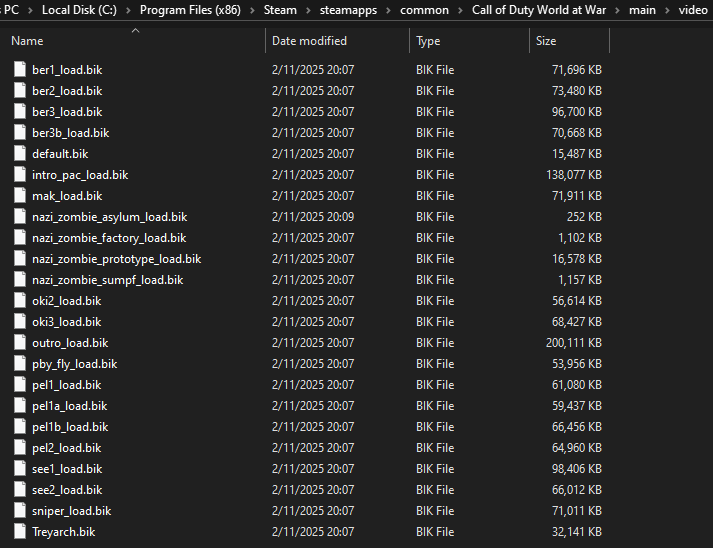The width and height of the screenshot is (713, 548).
Task: Click the file icon of ber3b_load.bik
Action: [20, 132]
